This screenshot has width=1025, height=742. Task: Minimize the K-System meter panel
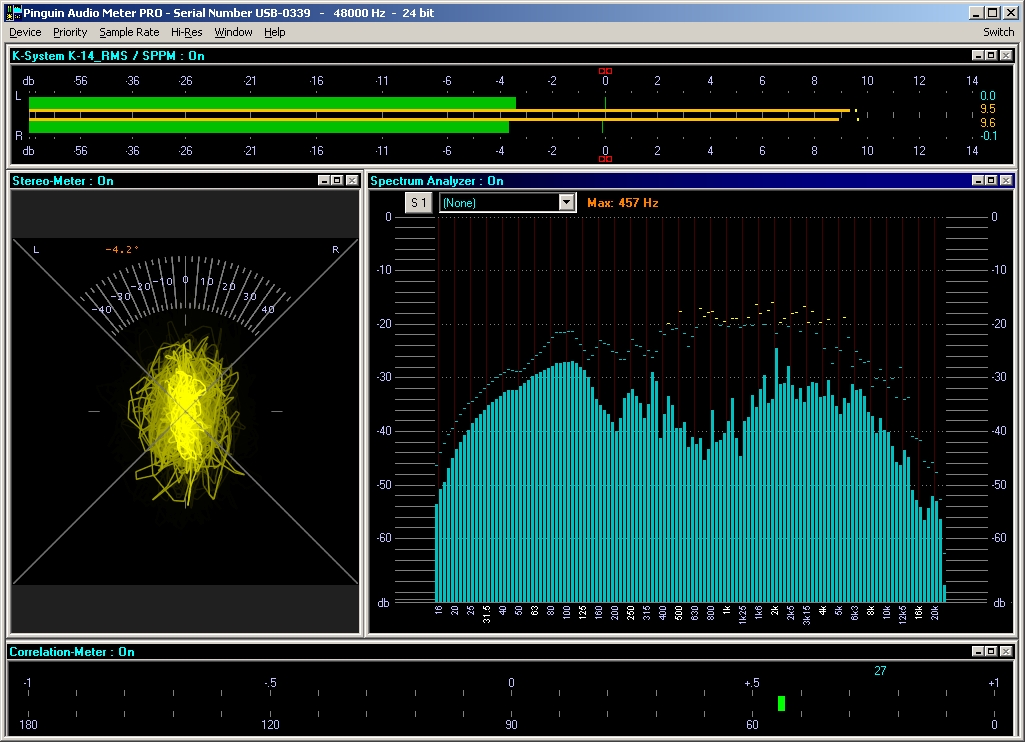tap(977, 56)
